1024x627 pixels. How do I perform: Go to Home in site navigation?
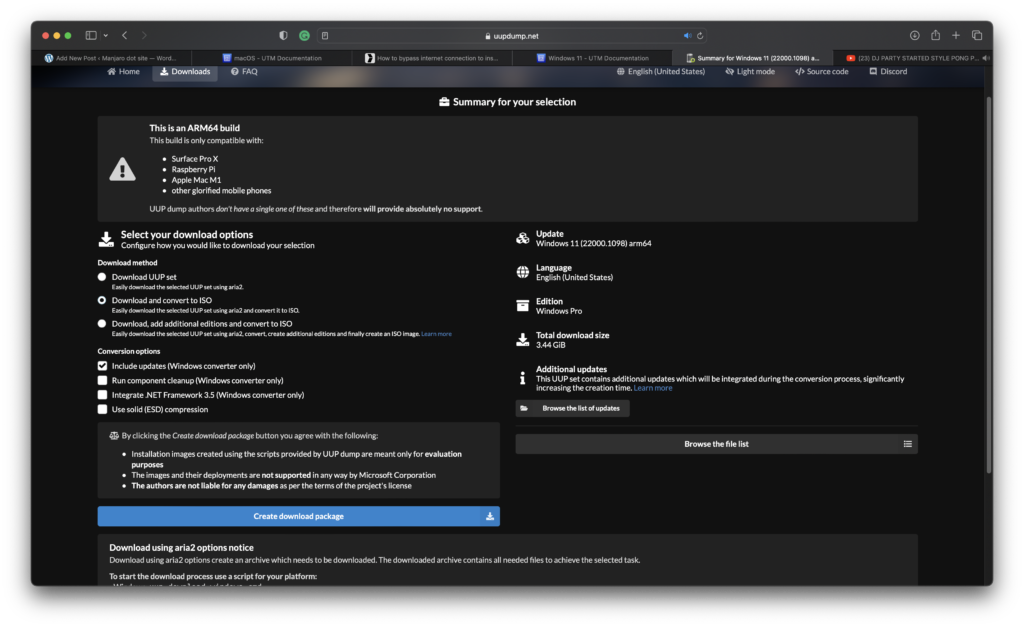(x=123, y=71)
